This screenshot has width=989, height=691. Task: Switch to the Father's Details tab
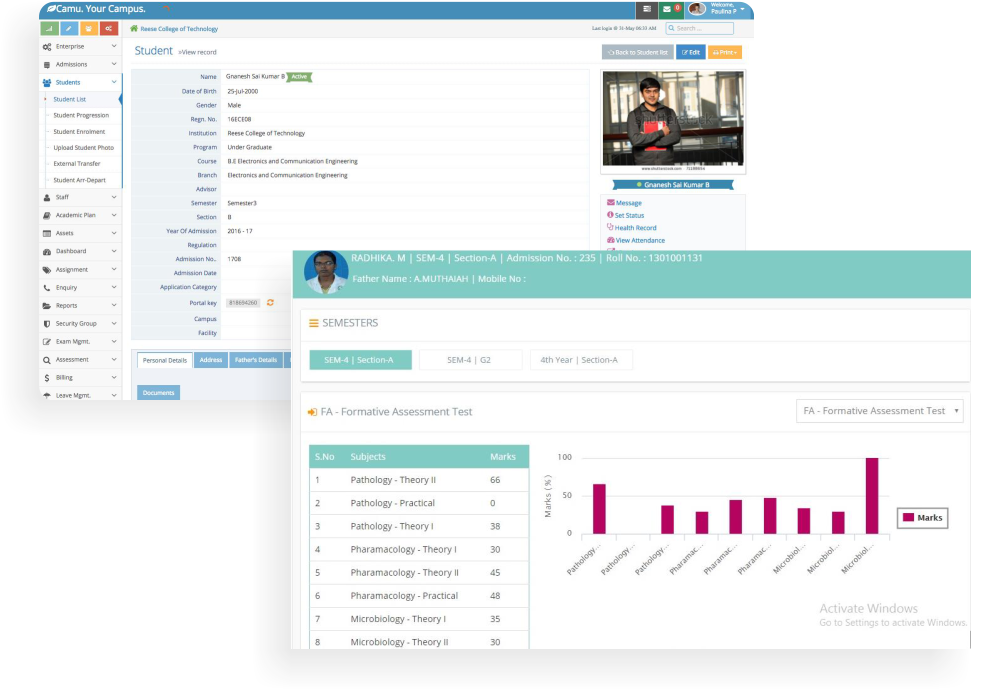pyautogui.click(x=256, y=360)
